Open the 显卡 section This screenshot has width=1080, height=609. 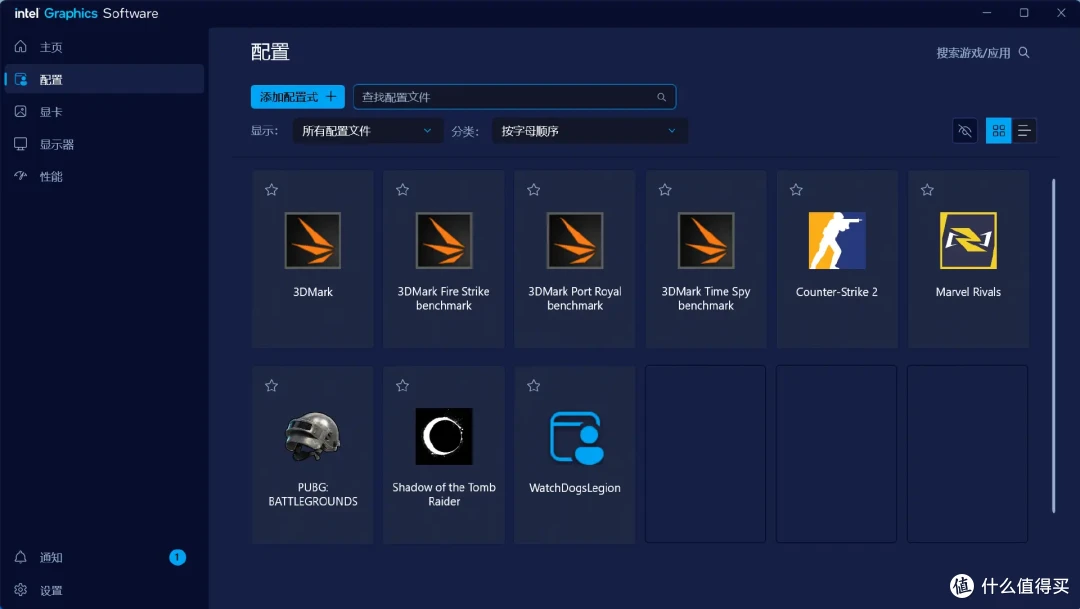coord(105,112)
